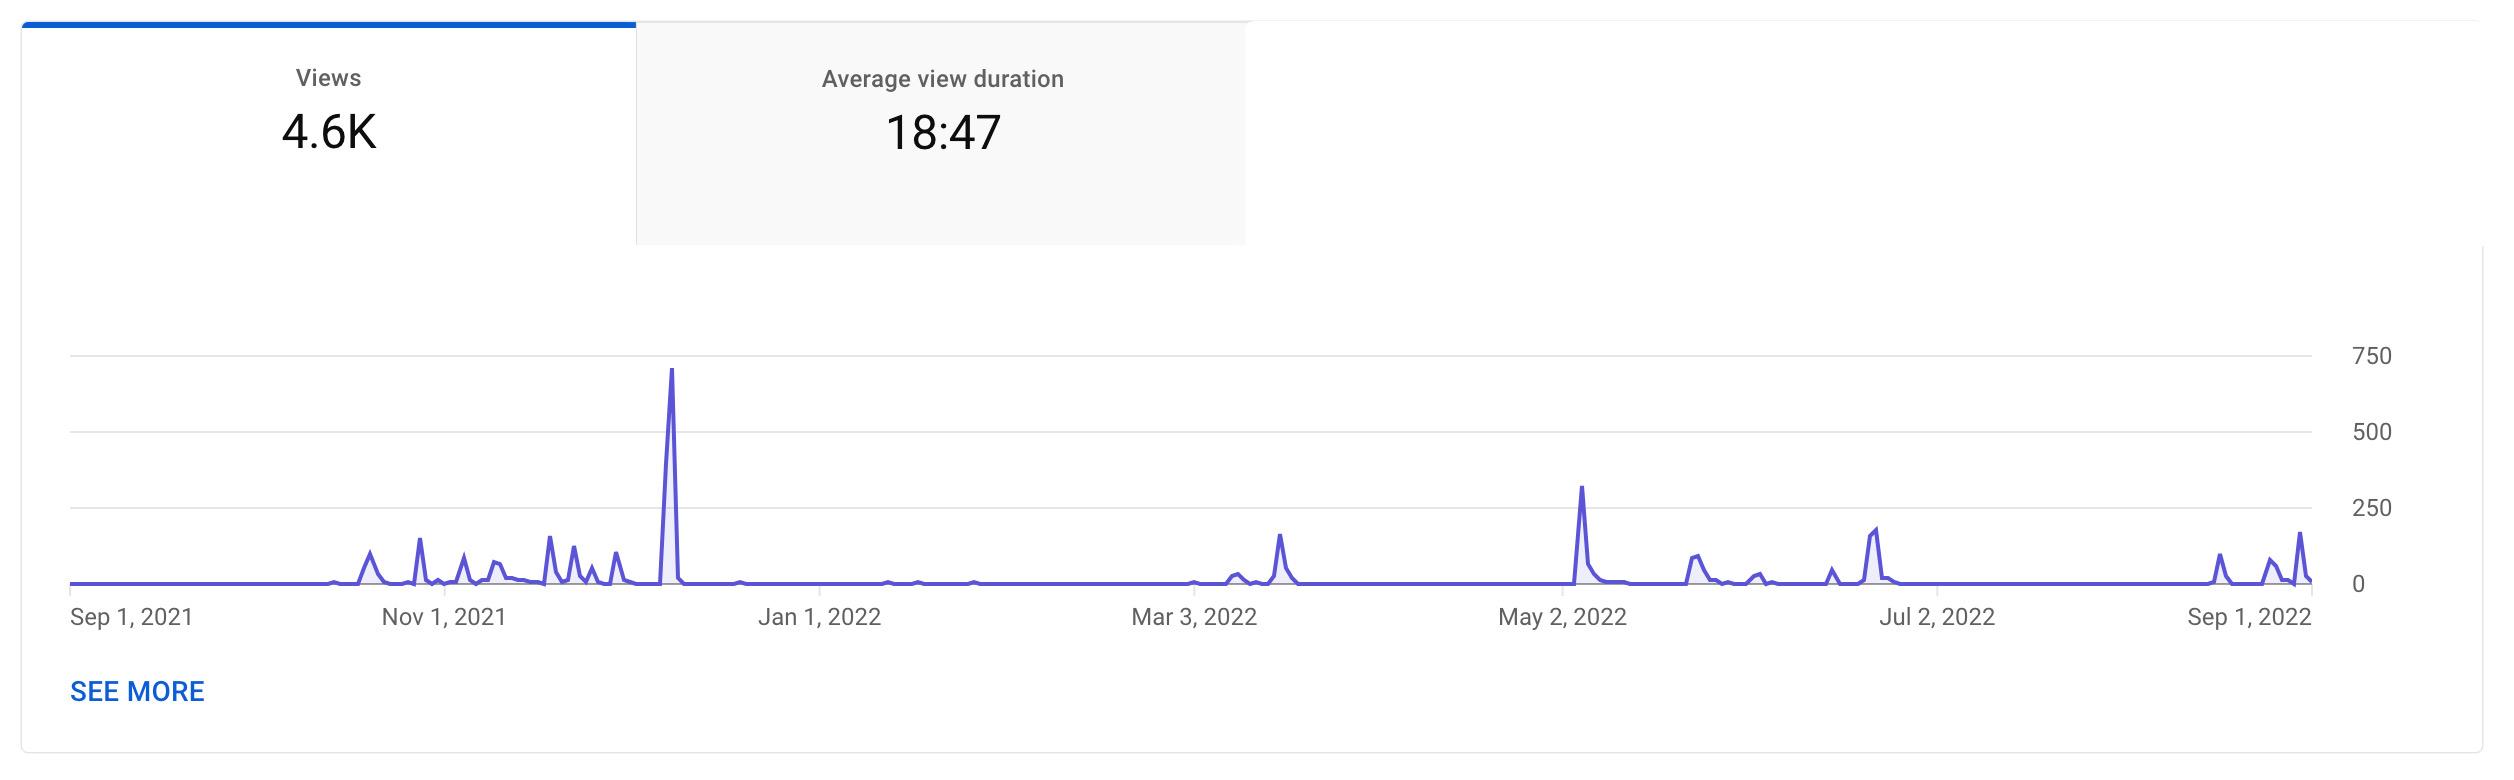The image size is (2514, 780).
Task: Click the Jul 2, 2022 date label
Action: [x=1937, y=617]
